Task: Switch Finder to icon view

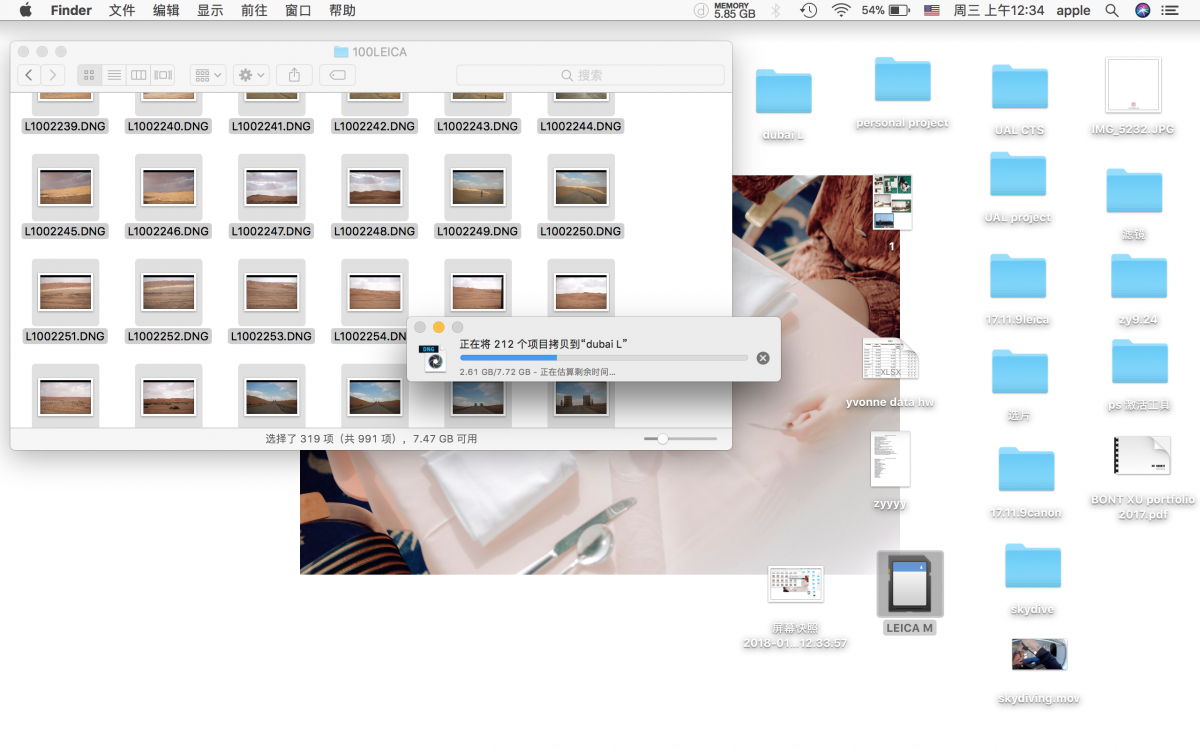Action: pyautogui.click(x=89, y=75)
